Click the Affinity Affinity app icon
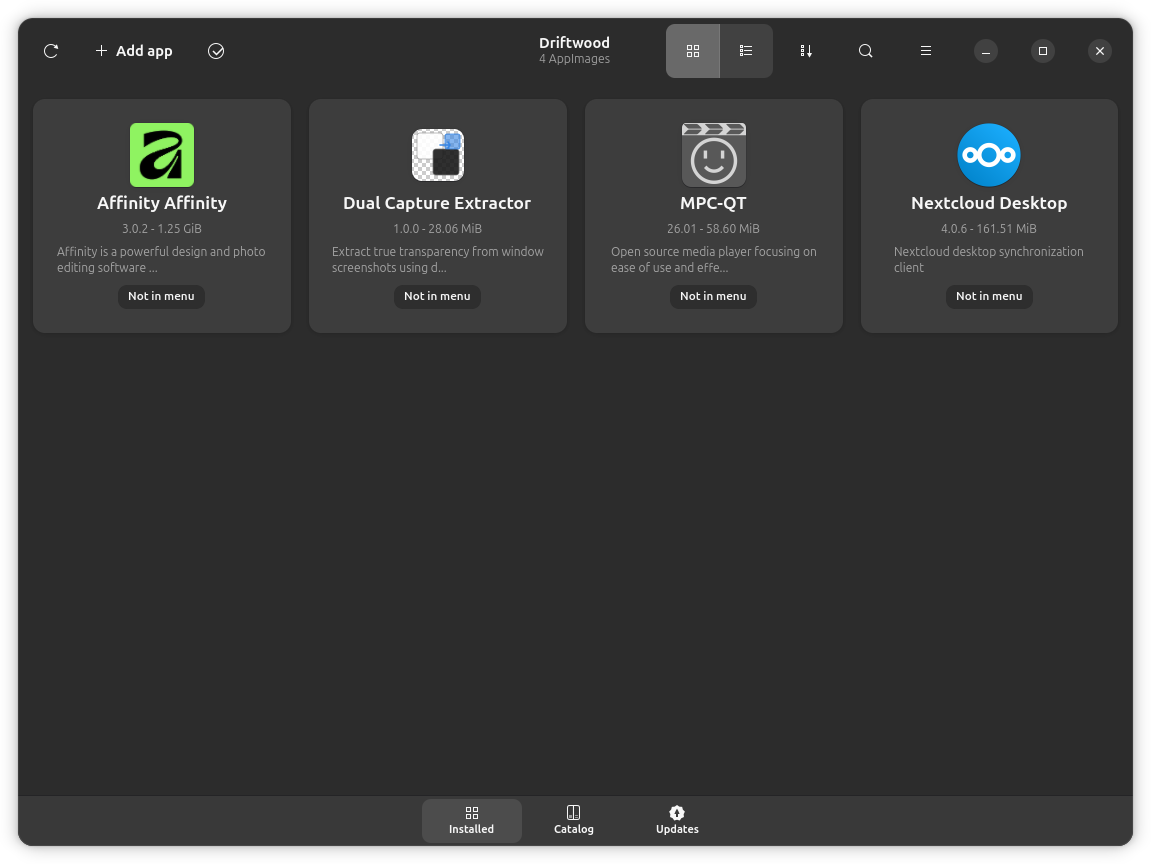Screen dimensions: 1151x864 pos(161,155)
